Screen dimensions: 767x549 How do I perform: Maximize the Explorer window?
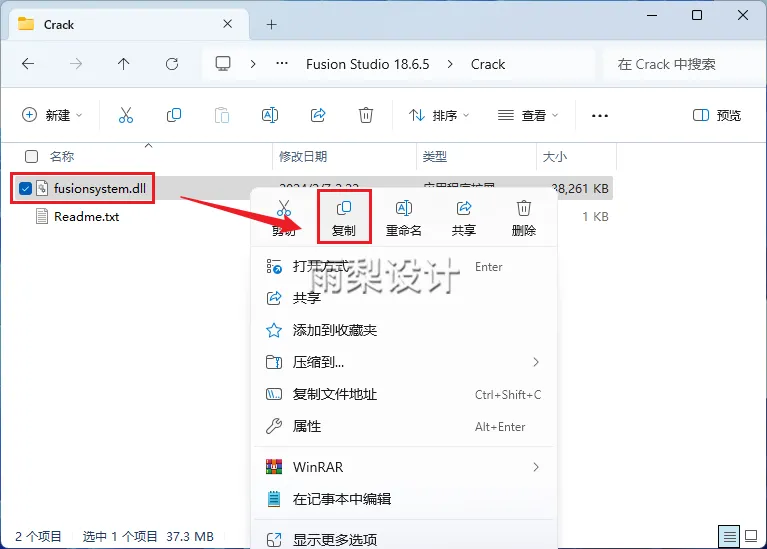point(697,15)
